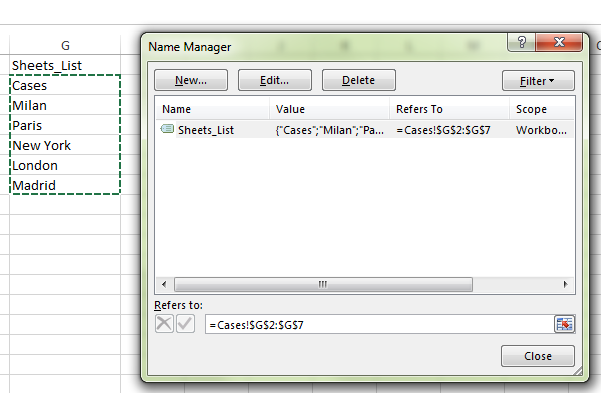Click the Value cell starting with {"Cases"
This screenshot has width=601, height=393.
click(329, 130)
